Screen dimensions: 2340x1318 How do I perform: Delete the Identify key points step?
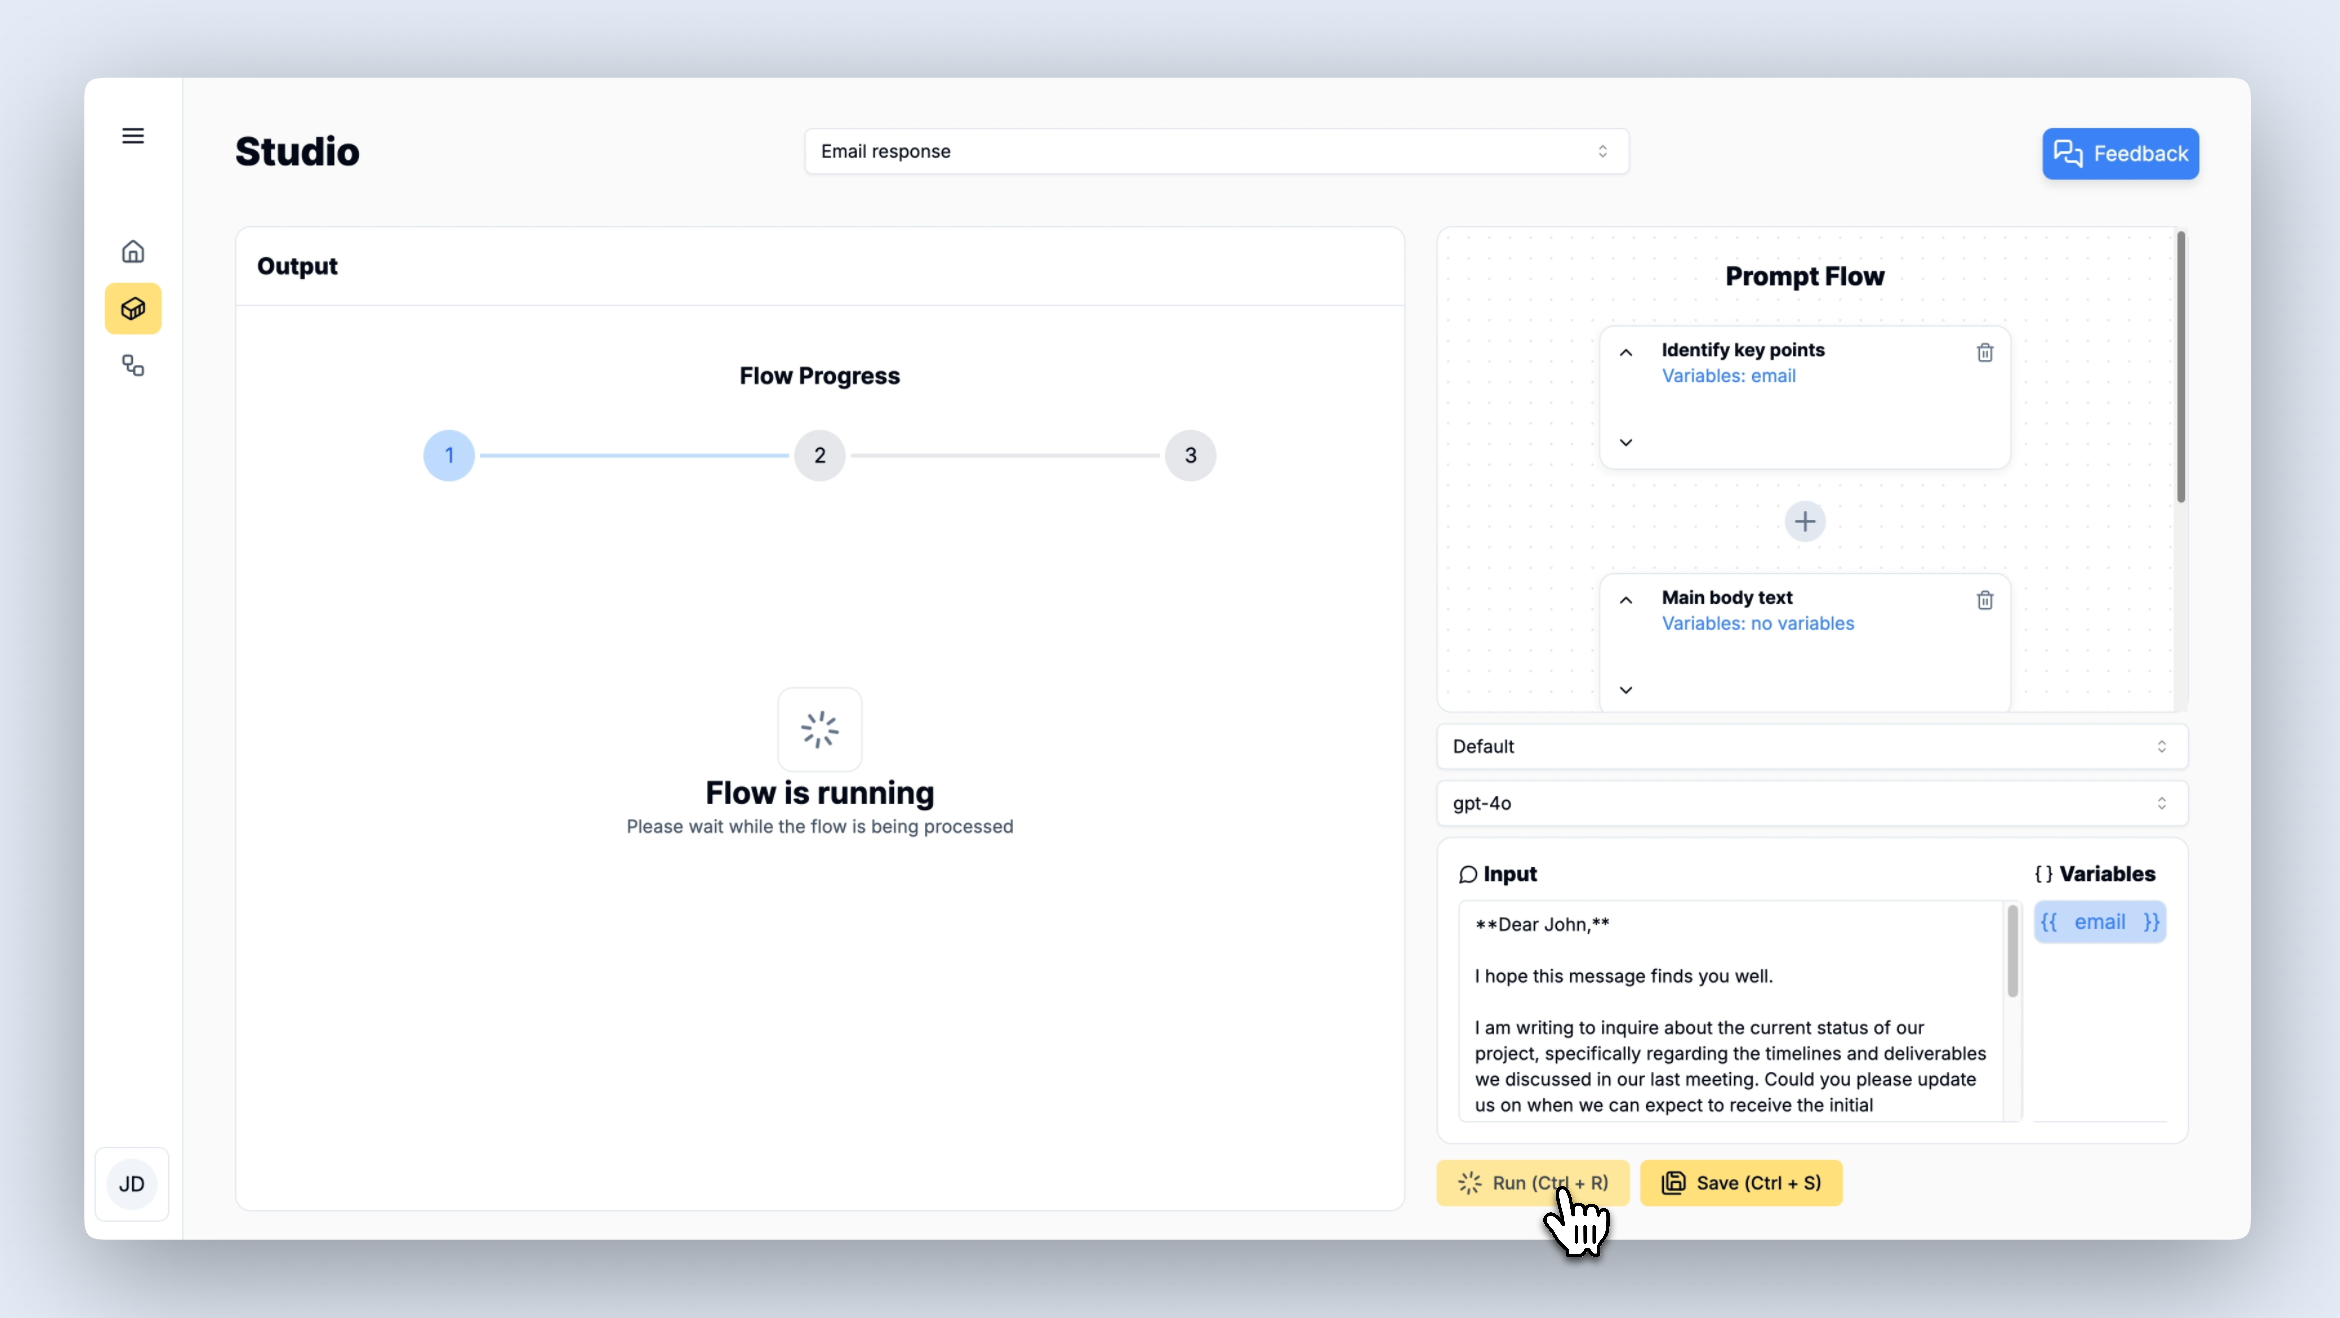click(x=1985, y=353)
